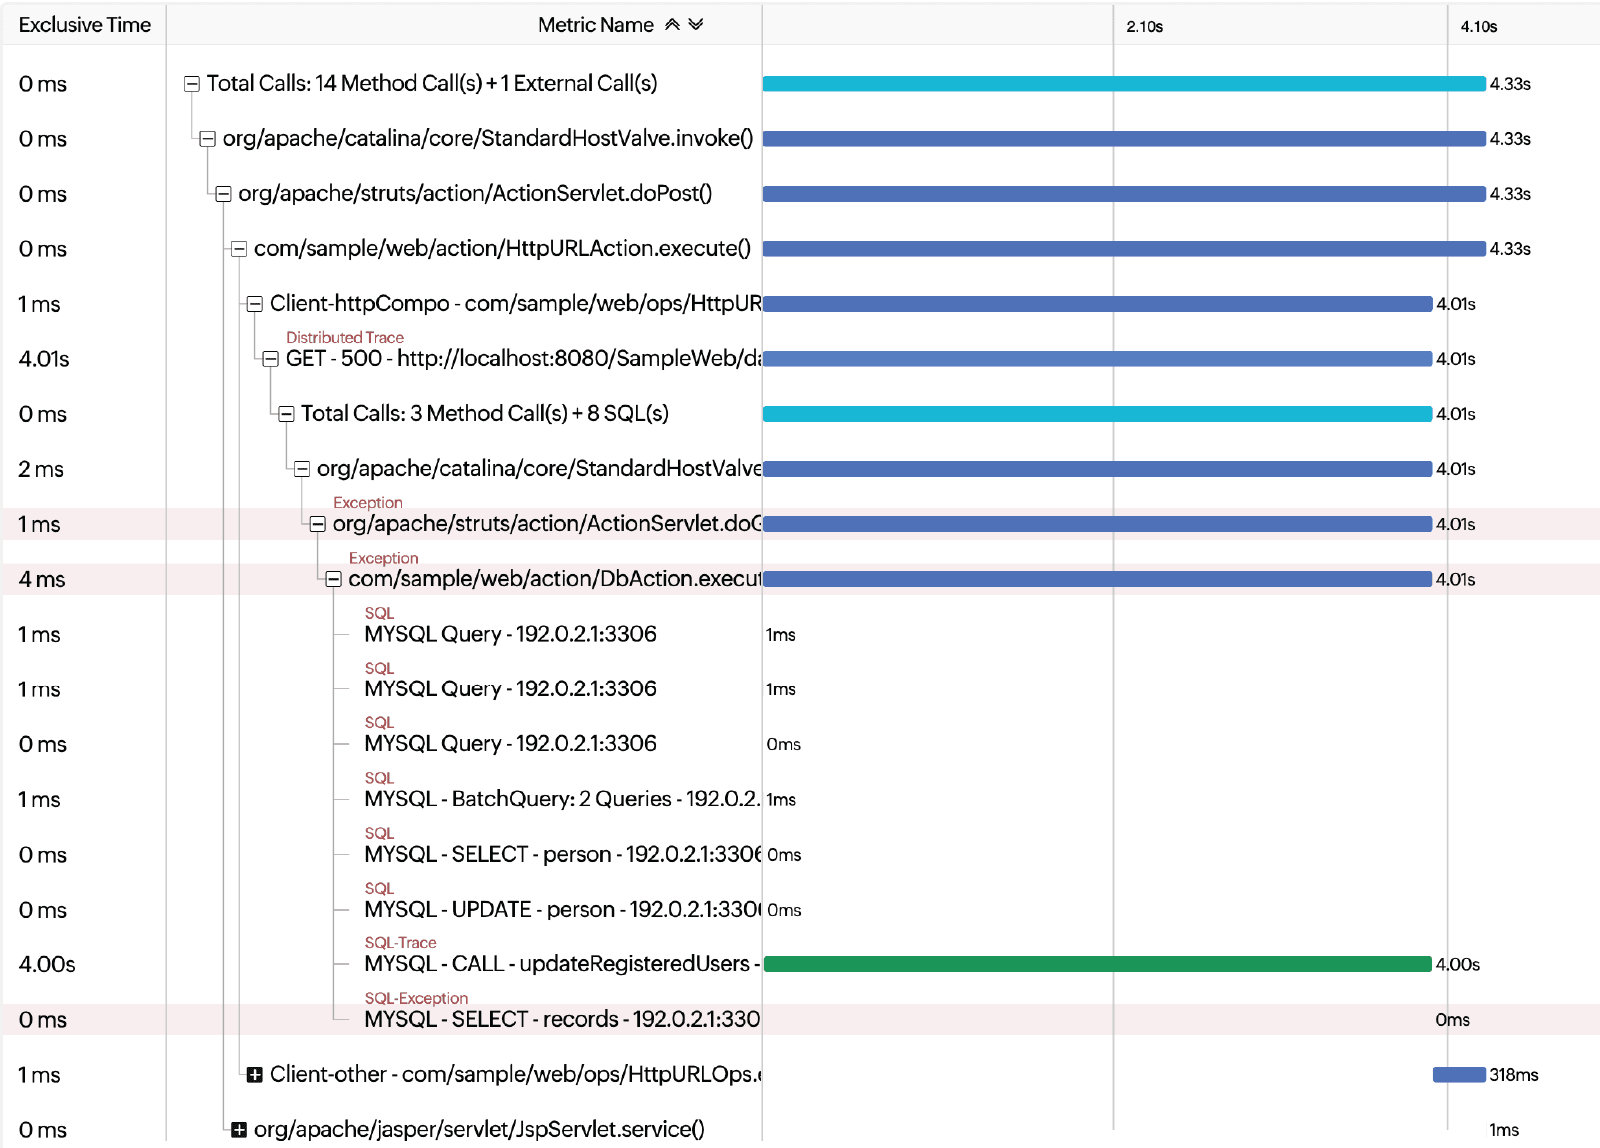The height and width of the screenshot is (1148, 1600).
Task: Open the SQL-Trace label for updateRegisteredUsers
Action: (x=401, y=943)
